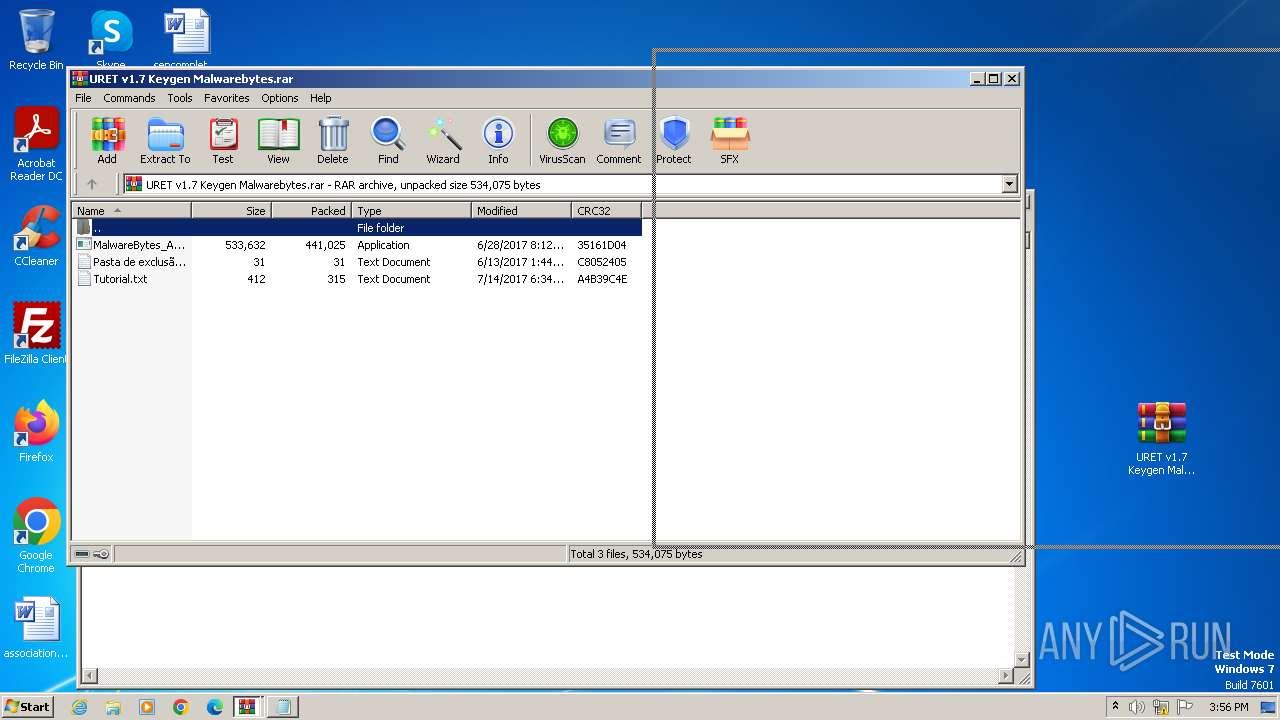Sort by Name column header
Image resolution: width=1280 pixels, height=720 pixels.
pos(131,211)
